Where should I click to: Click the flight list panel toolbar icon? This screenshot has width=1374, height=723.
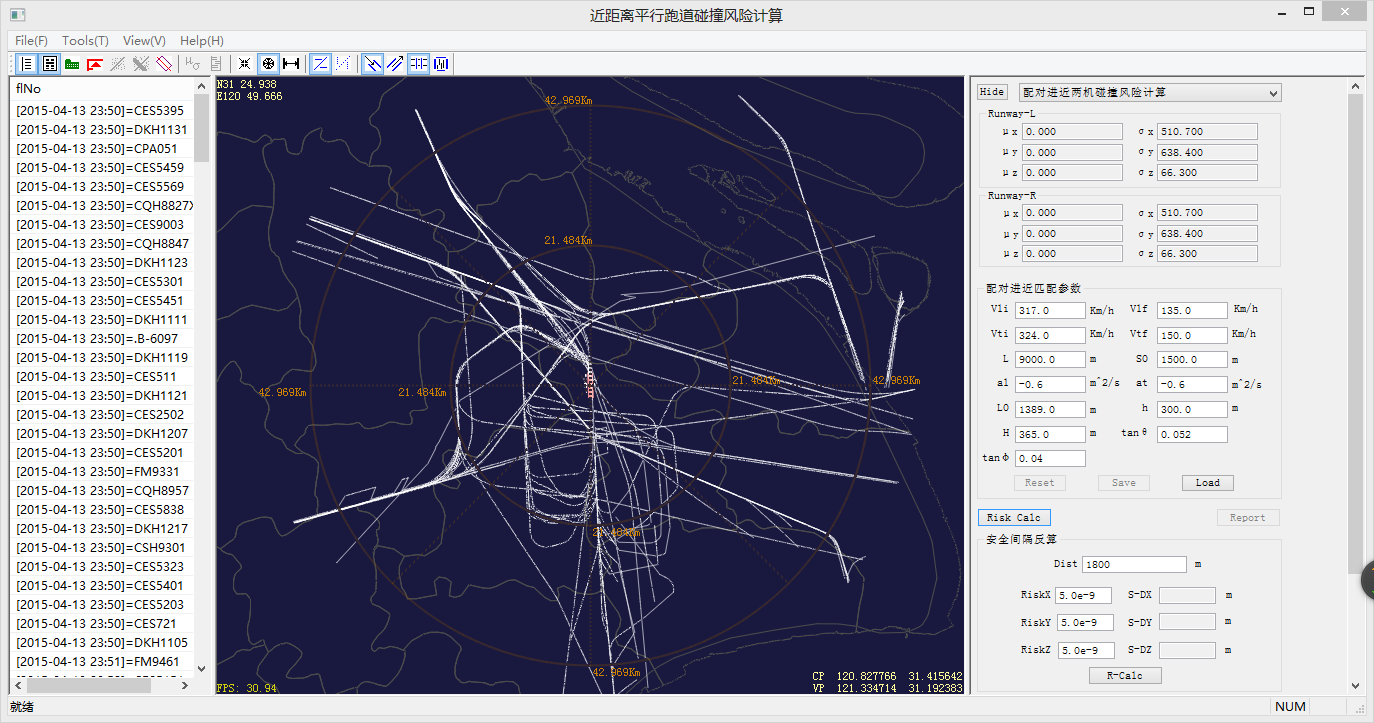(x=26, y=64)
